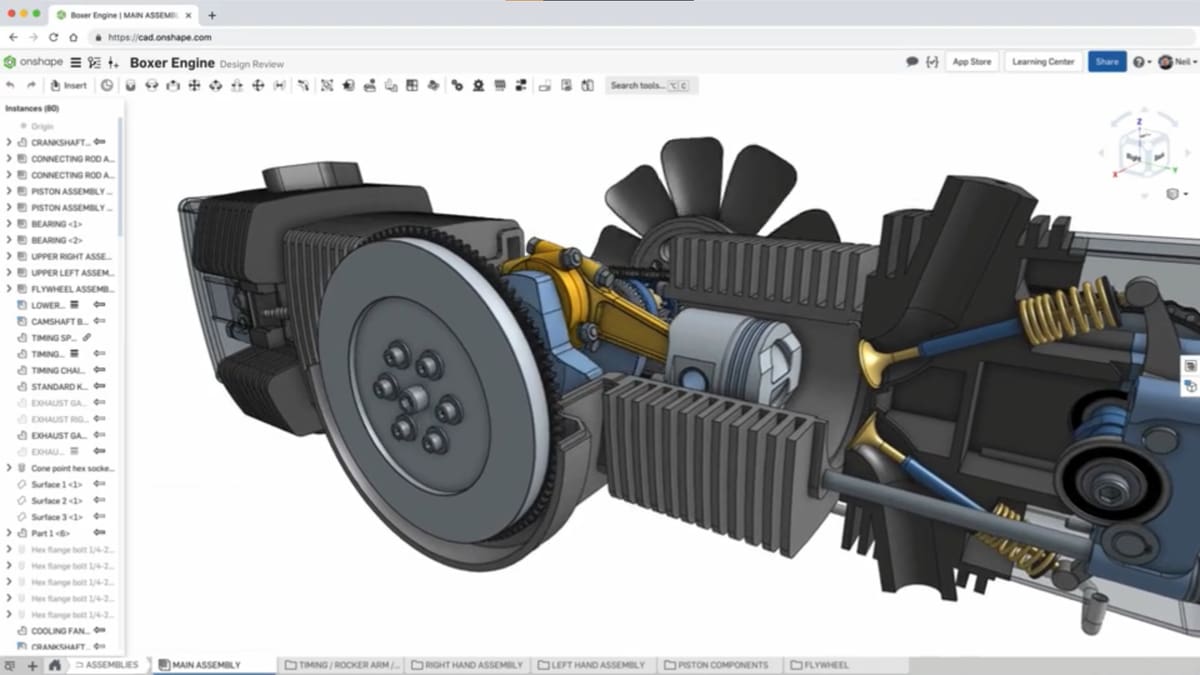Open the hamburger document menu
This screenshot has width=1200, height=675.
tap(76, 62)
